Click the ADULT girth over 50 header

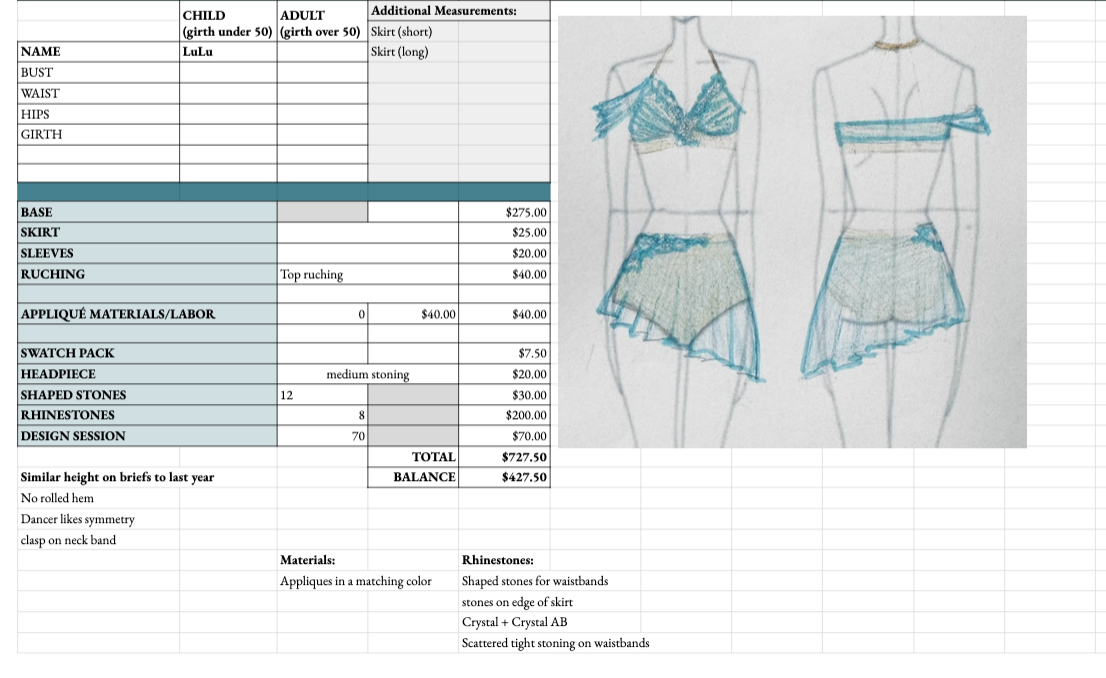(x=322, y=23)
